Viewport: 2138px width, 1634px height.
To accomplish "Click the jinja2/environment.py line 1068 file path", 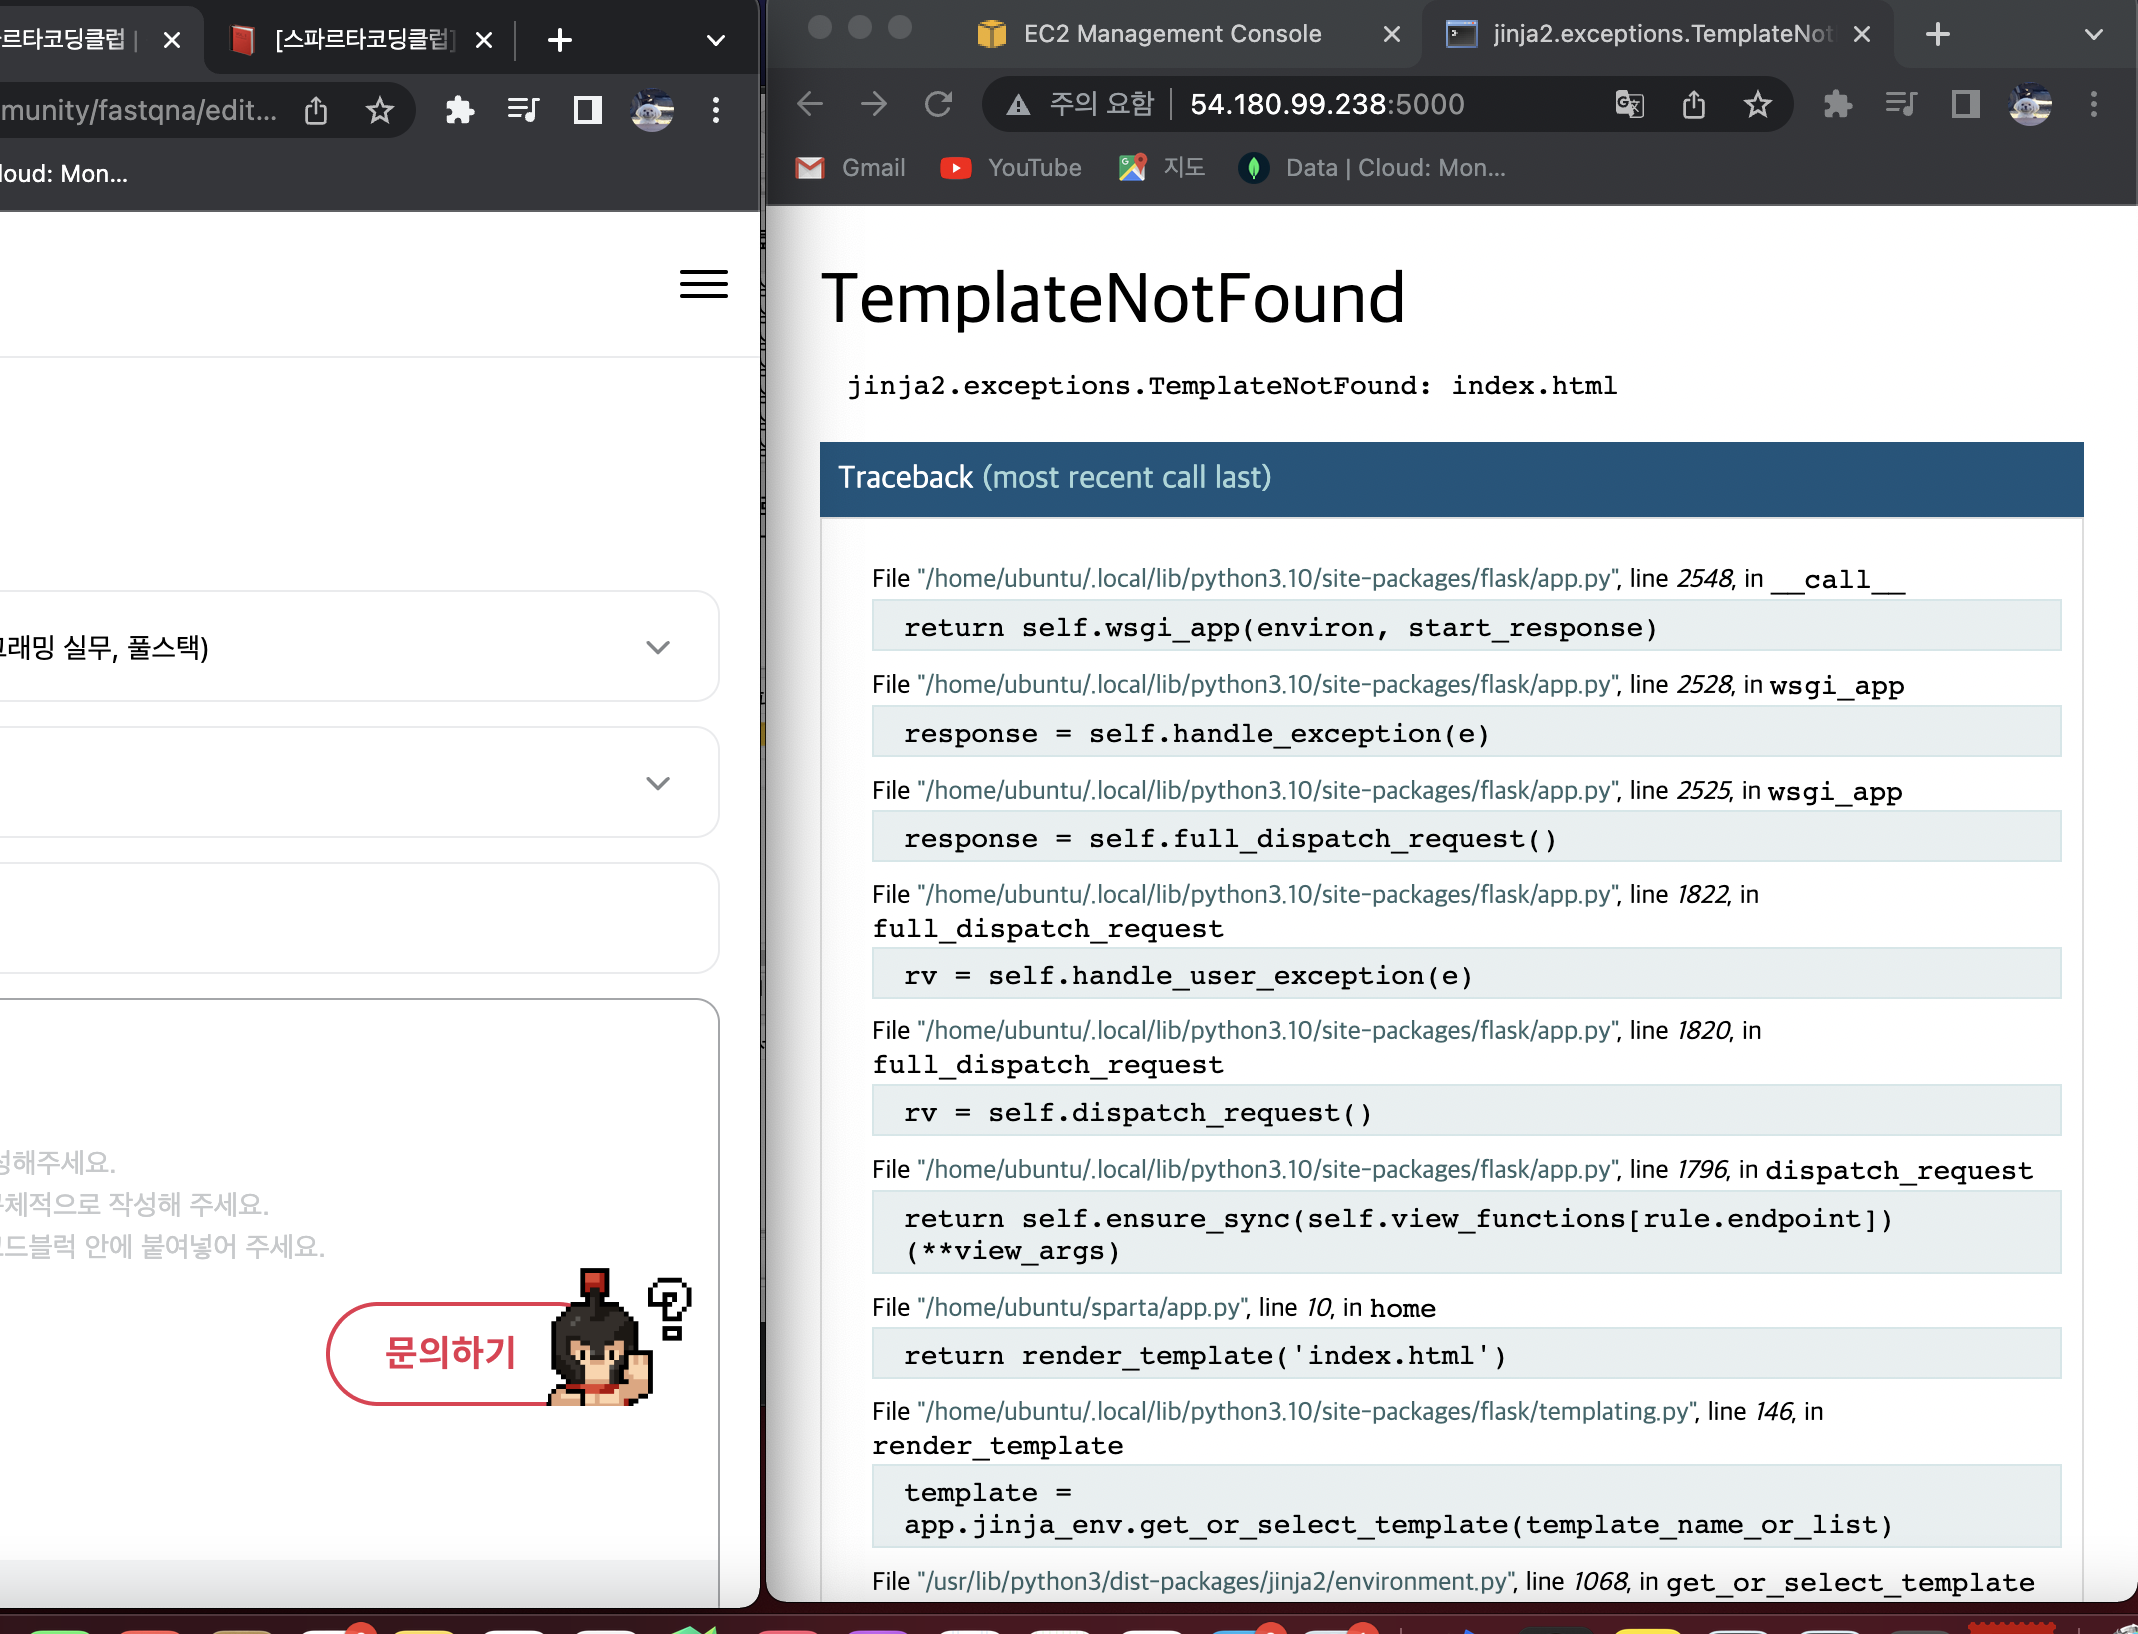I will click(1216, 1581).
